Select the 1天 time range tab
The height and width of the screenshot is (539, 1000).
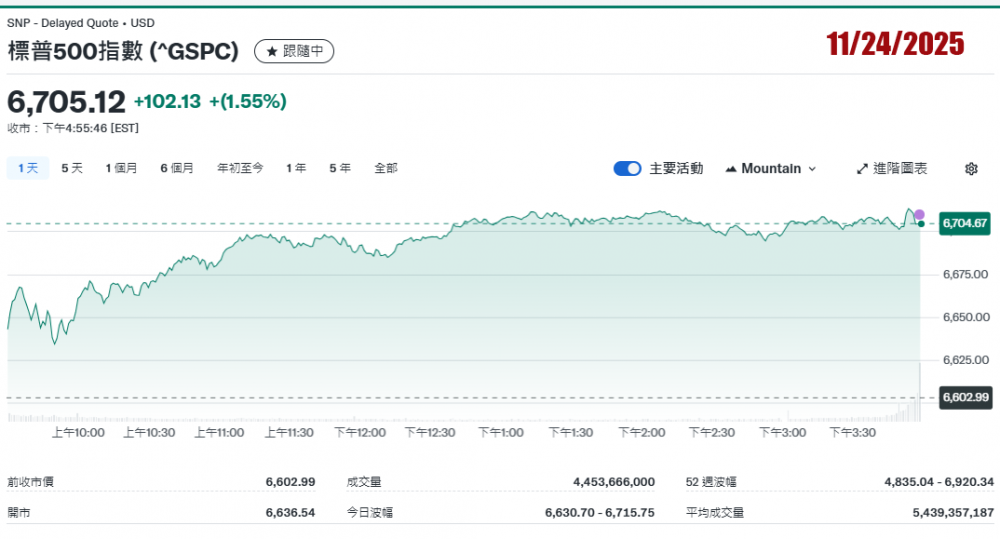click(x=27, y=169)
